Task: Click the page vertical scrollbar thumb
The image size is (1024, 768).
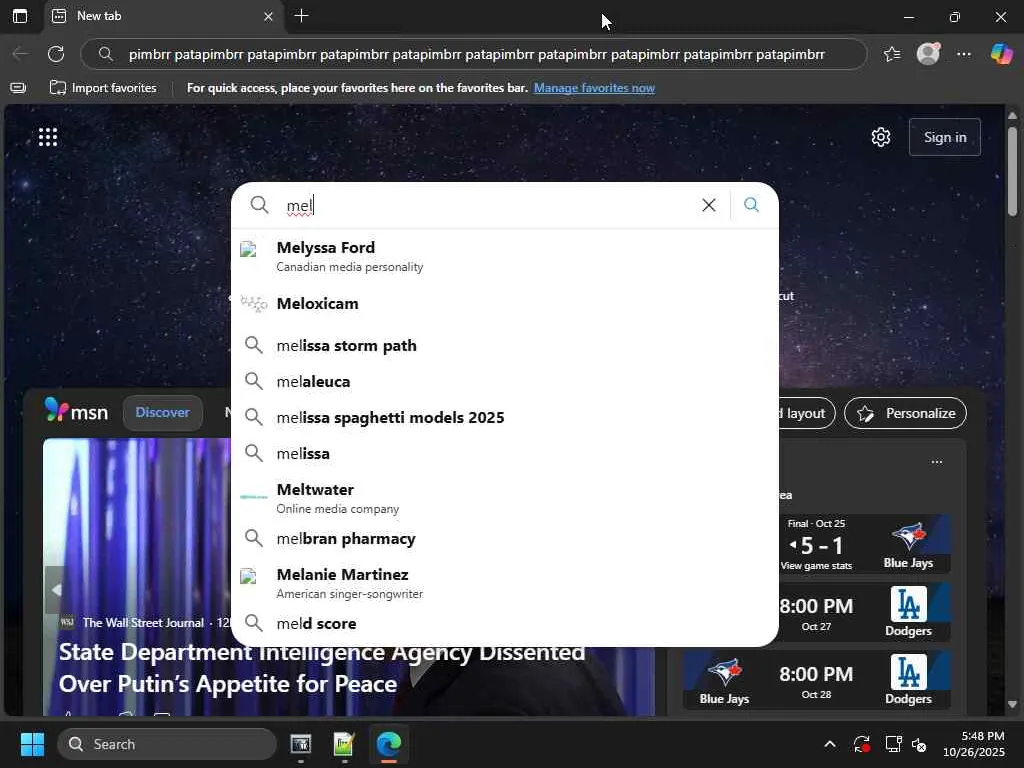Action: pyautogui.click(x=1012, y=171)
